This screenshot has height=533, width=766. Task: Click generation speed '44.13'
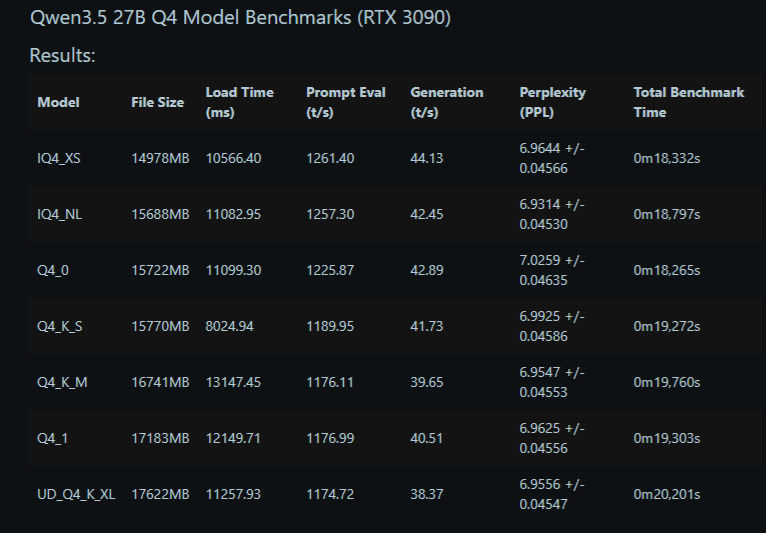(x=426, y=158)
